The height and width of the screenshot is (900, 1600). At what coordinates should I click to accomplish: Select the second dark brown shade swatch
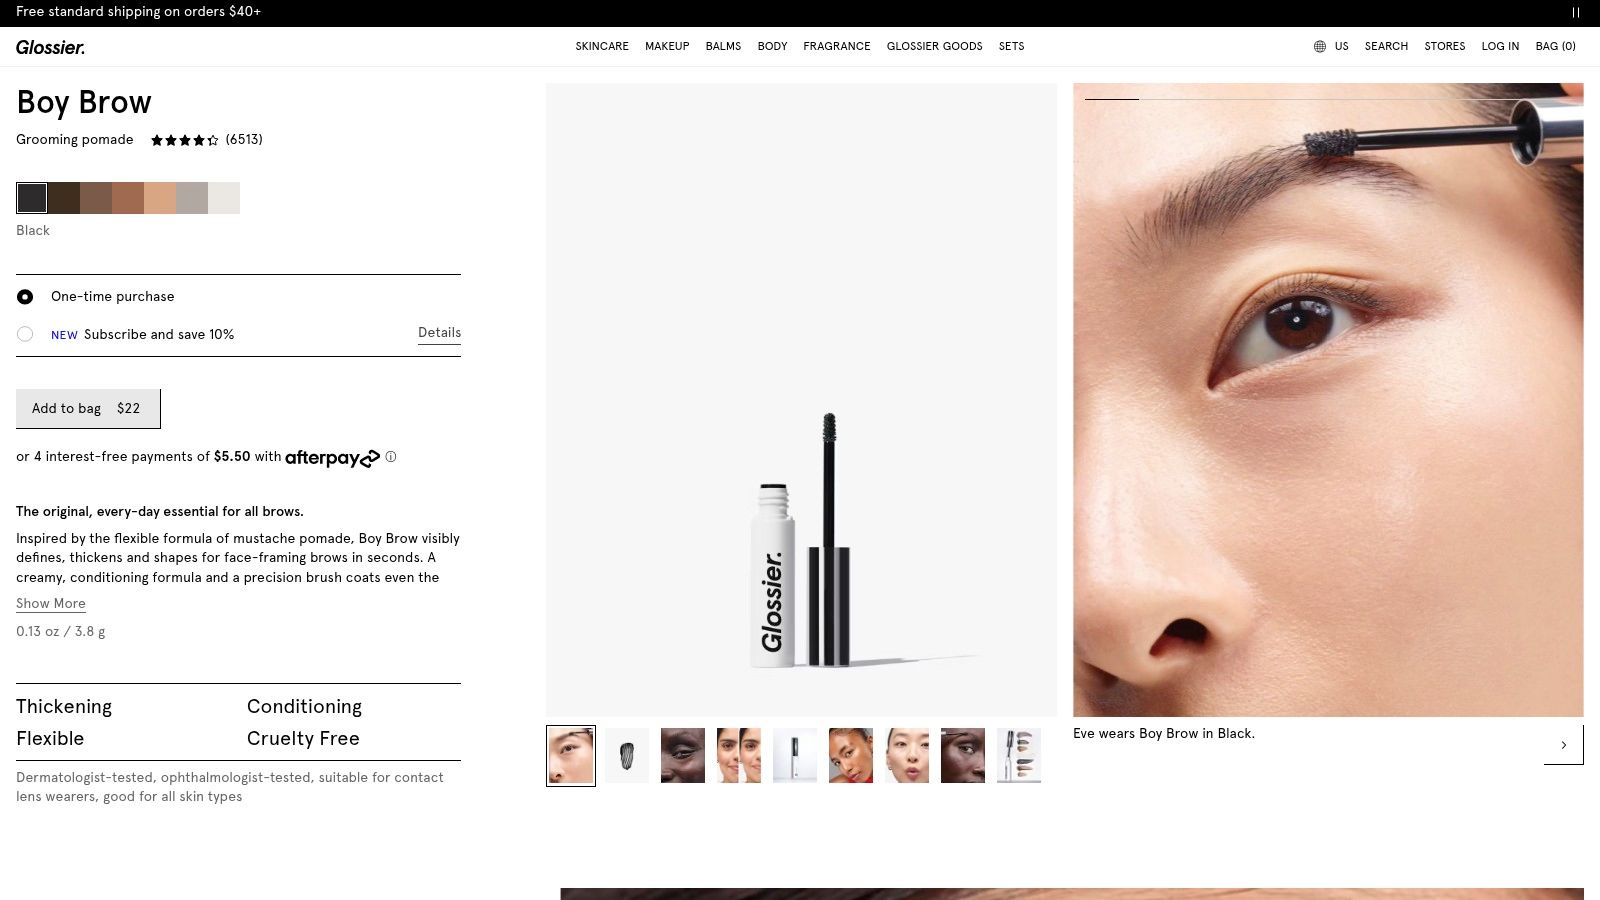[x=64, y=198]
